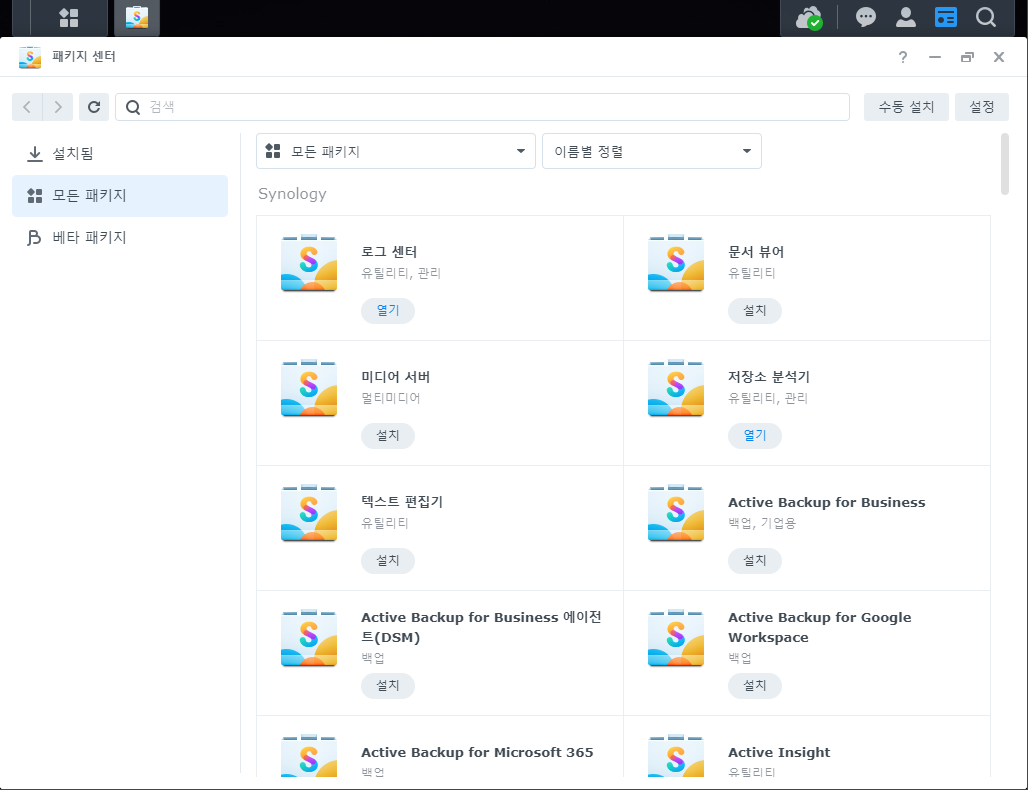Open the 미디어 서버 package title
Image resolution: width=1028 pixels, height=790 pixels.
coord(396,377)
